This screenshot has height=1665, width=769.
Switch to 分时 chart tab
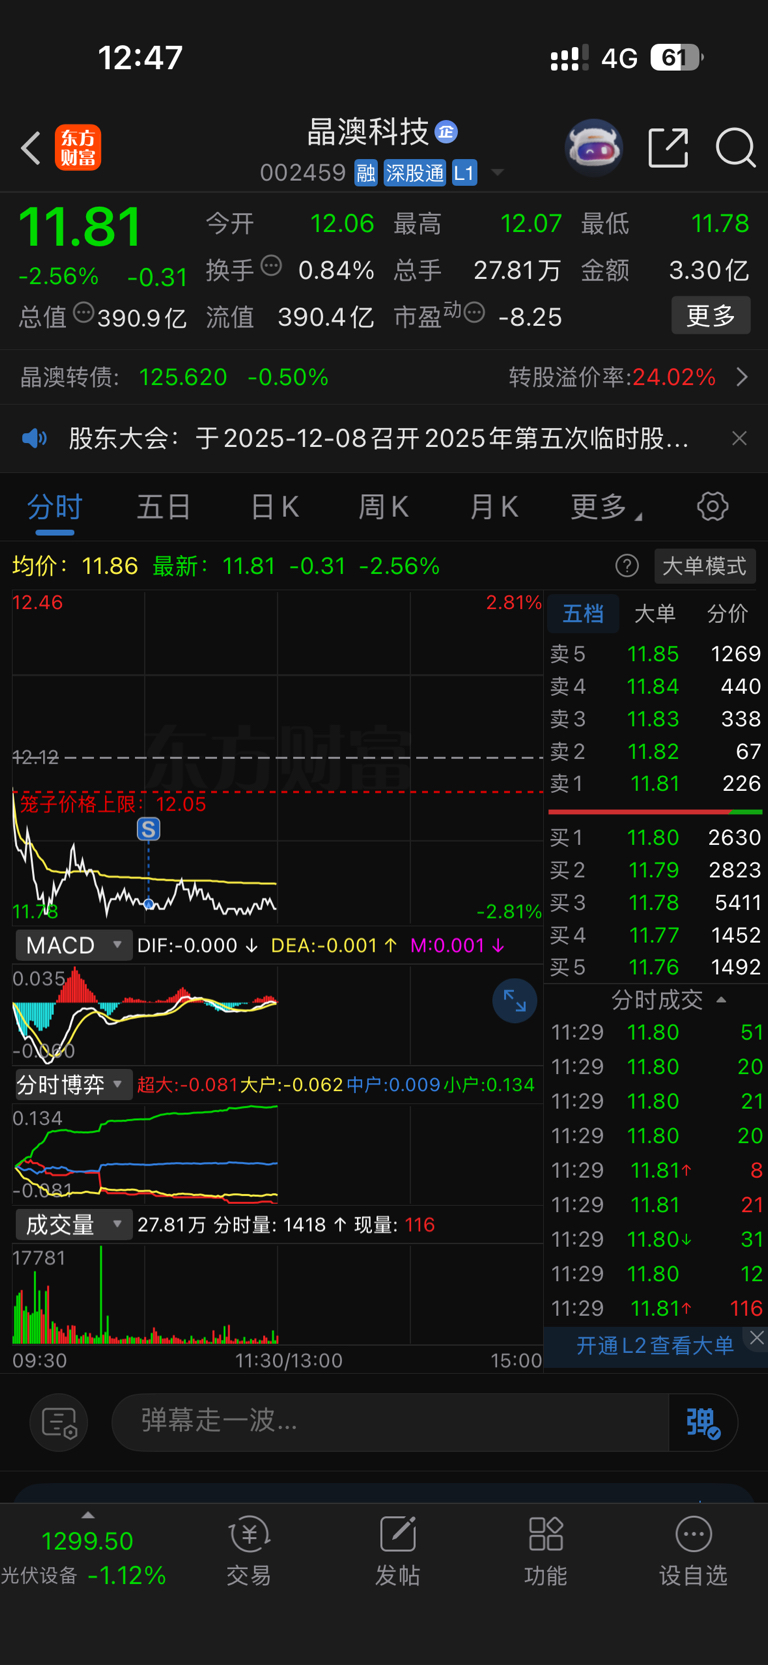[x=55, y=507]
